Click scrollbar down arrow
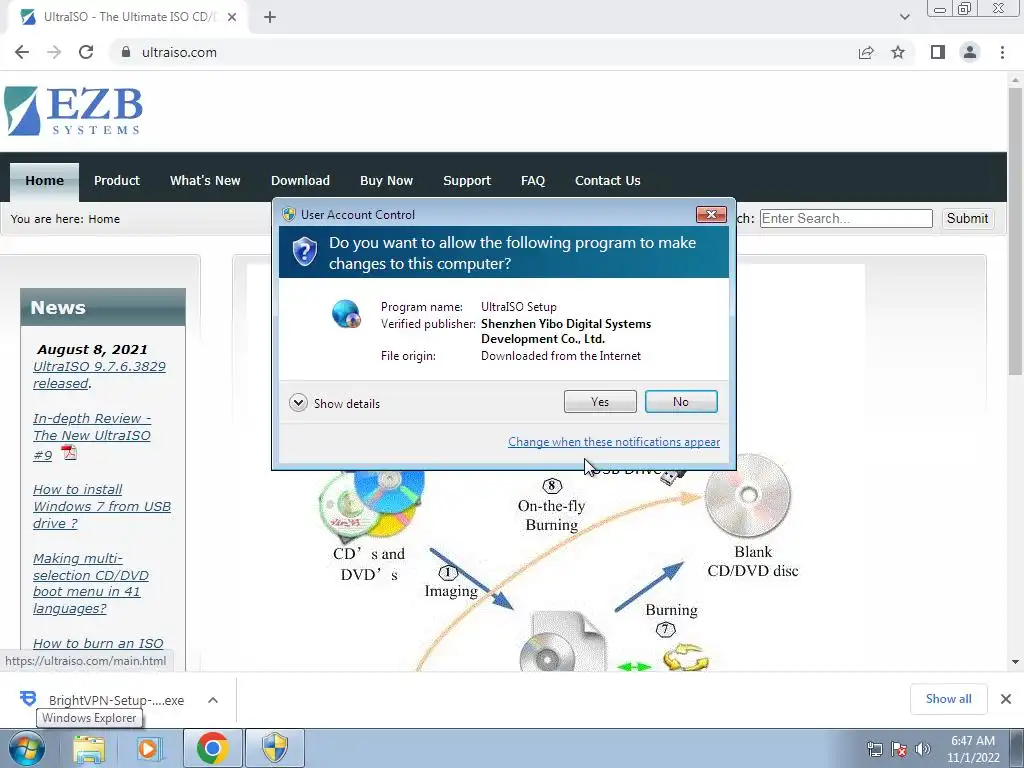The height and width of the screenshot is (768, 1024). 1015,662
